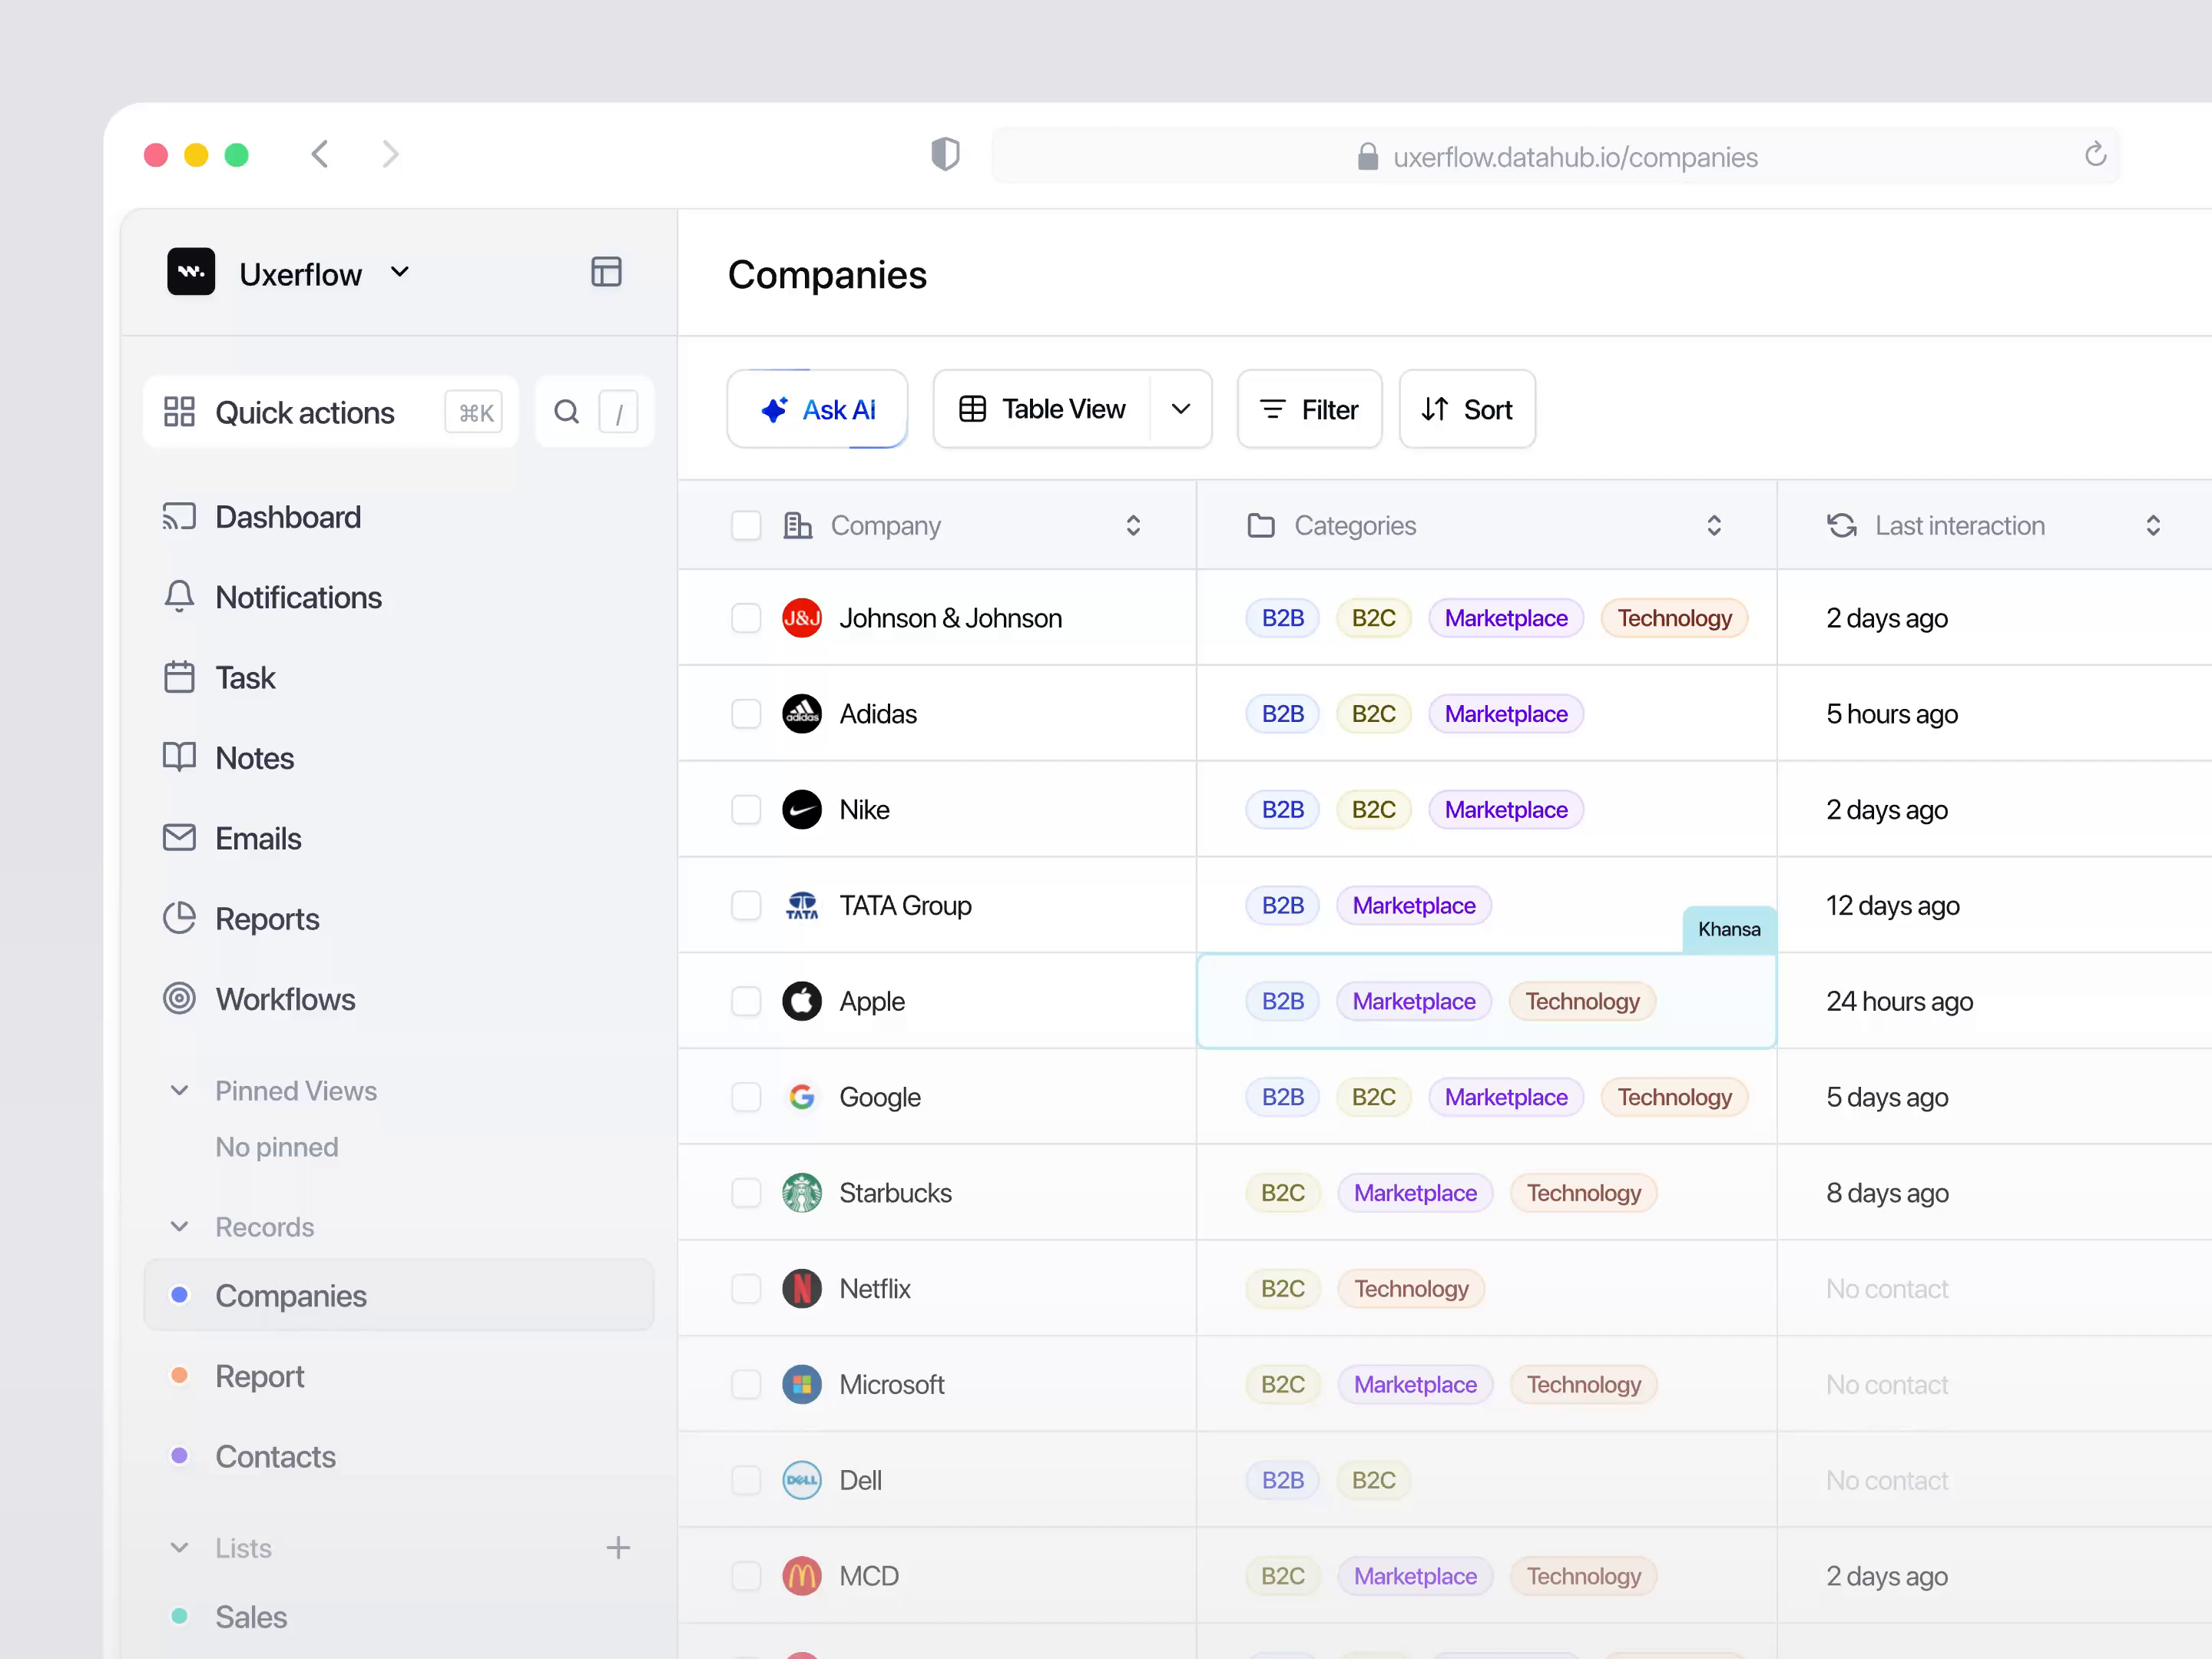Open the Uxerflow workspace dropdown chevron
This screenshot has width=2212, height=1659.
click(400, 273)
